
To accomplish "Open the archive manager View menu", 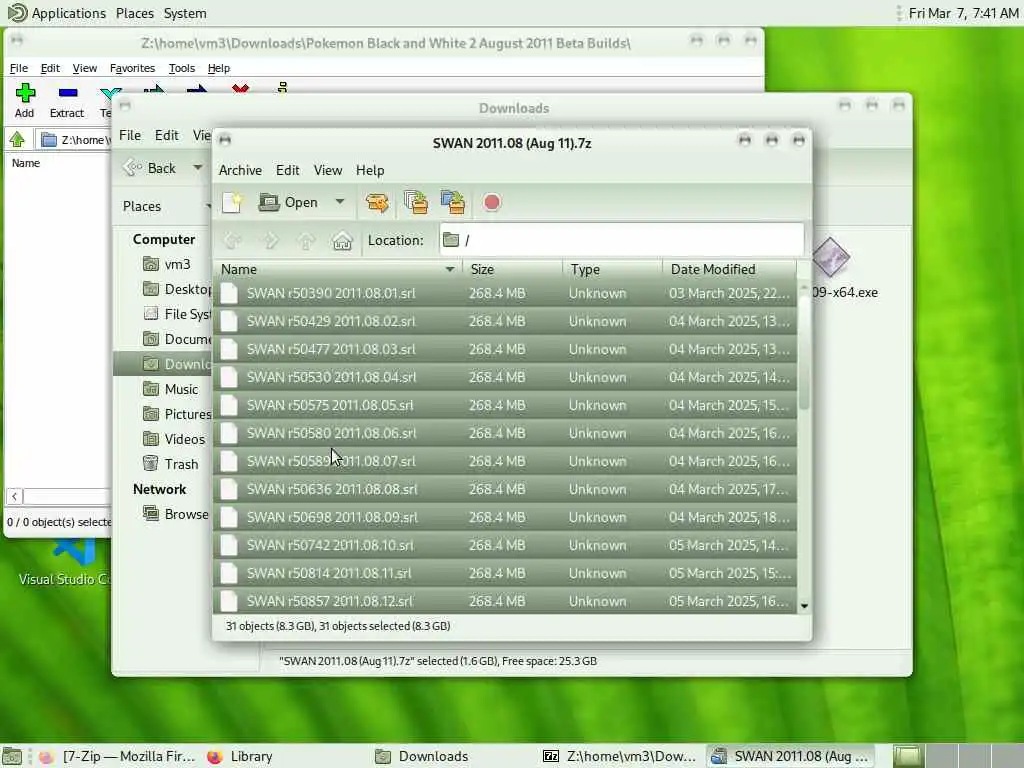I will tap(328, 170).
